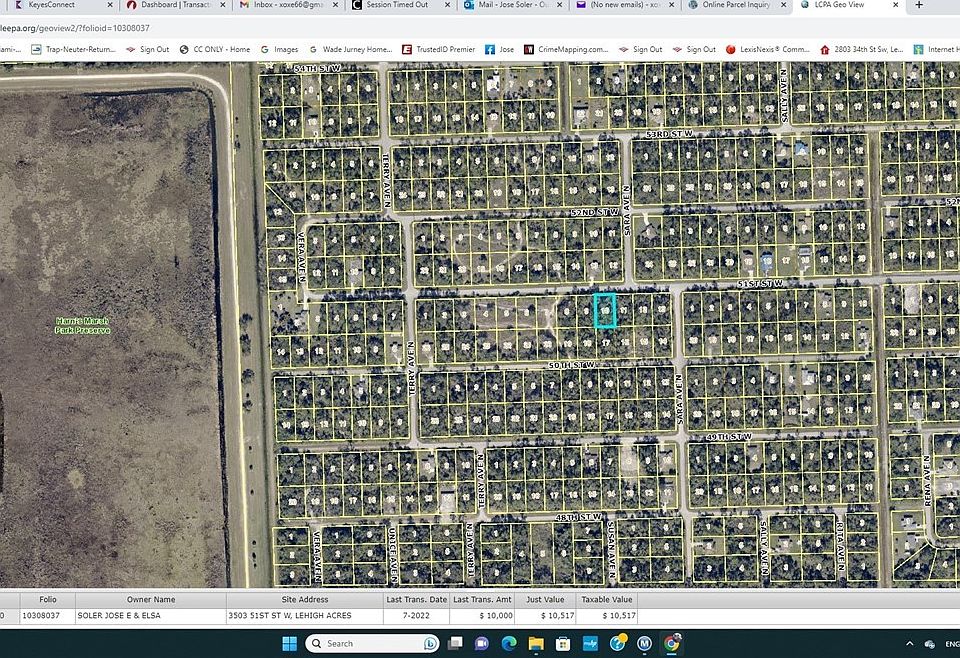Screen dimensions: 960x658
Task: Click the taskbar Search box
Action: pyautogui.click(x=372, y=643)
